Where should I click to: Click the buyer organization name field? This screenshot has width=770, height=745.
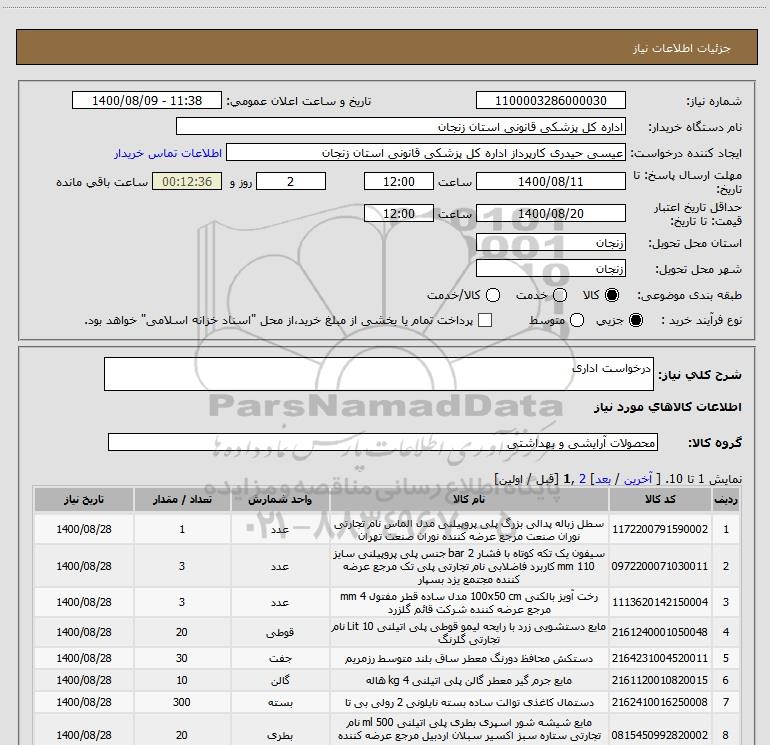pyautogui.click(x=401, y=127)
